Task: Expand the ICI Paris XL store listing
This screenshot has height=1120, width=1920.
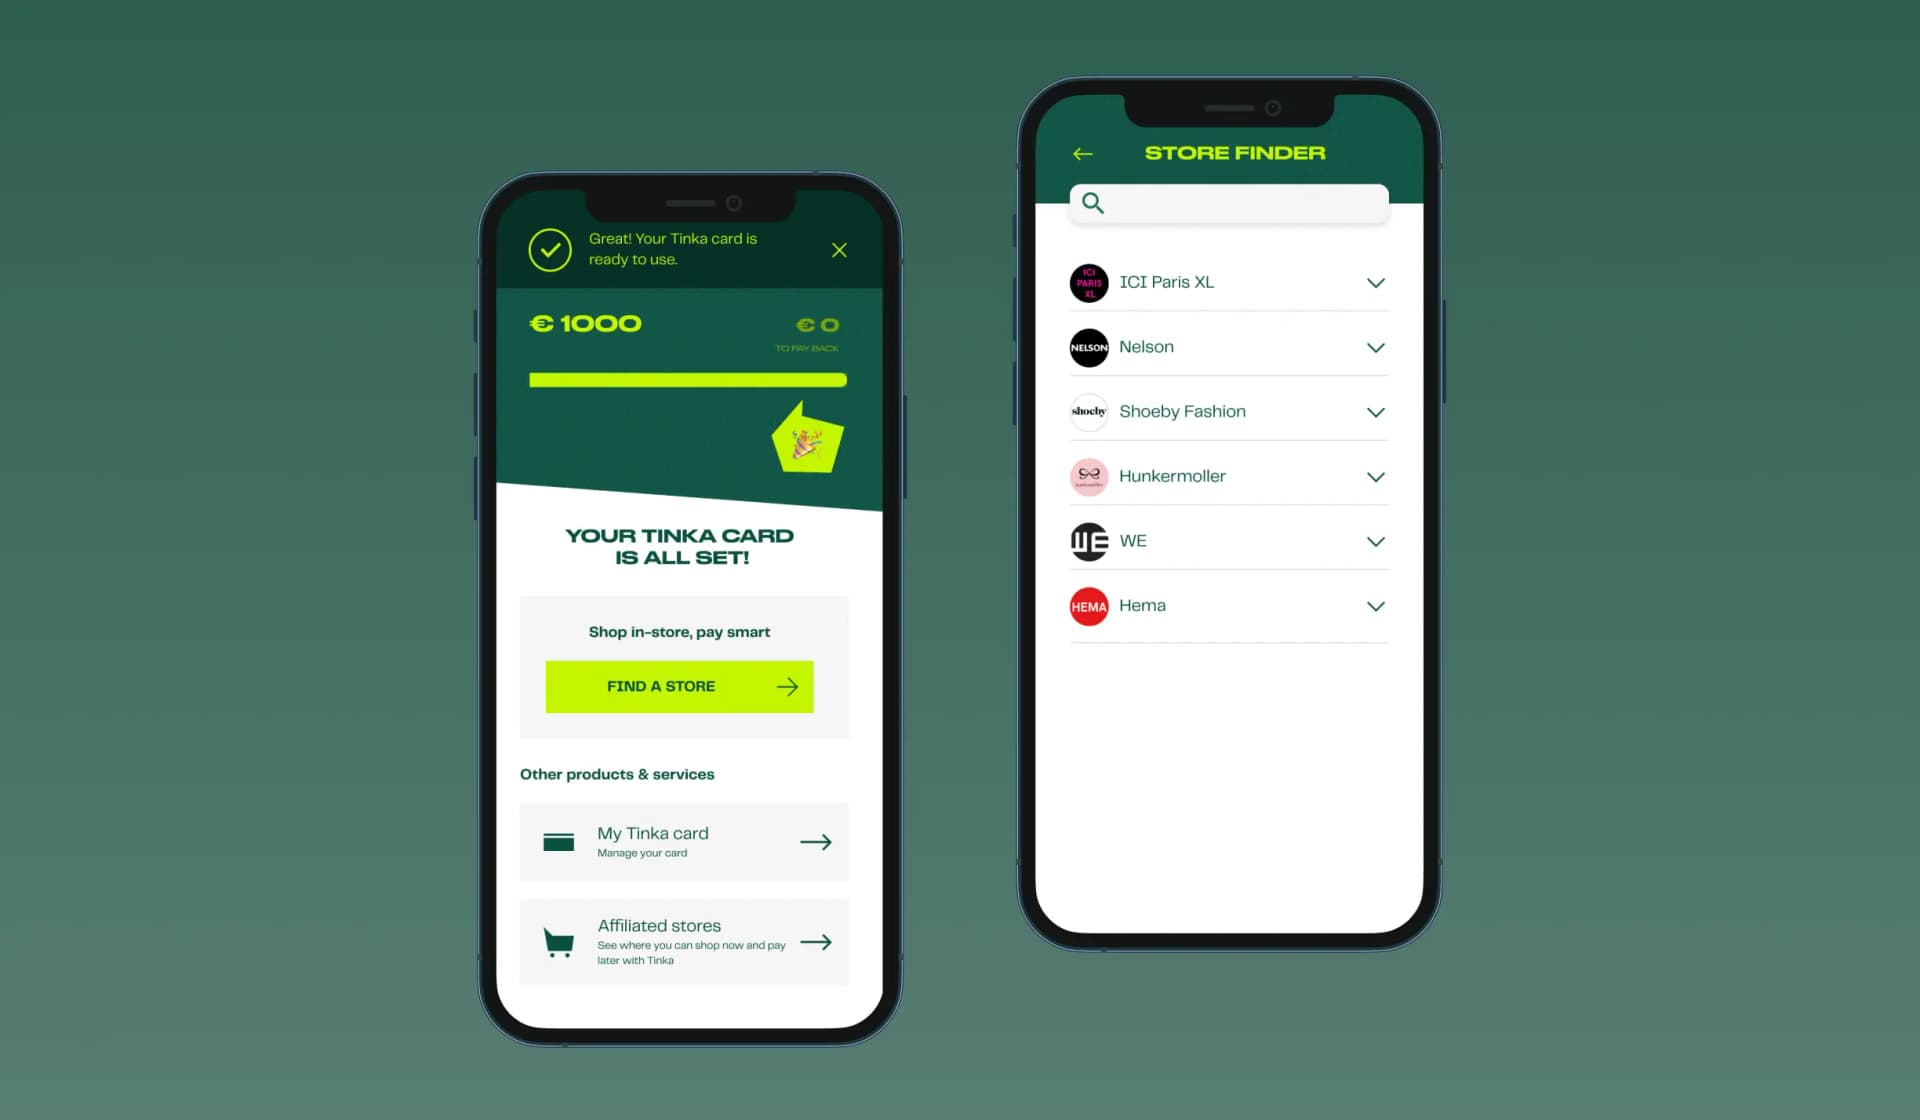Action: pos(1376,283)
